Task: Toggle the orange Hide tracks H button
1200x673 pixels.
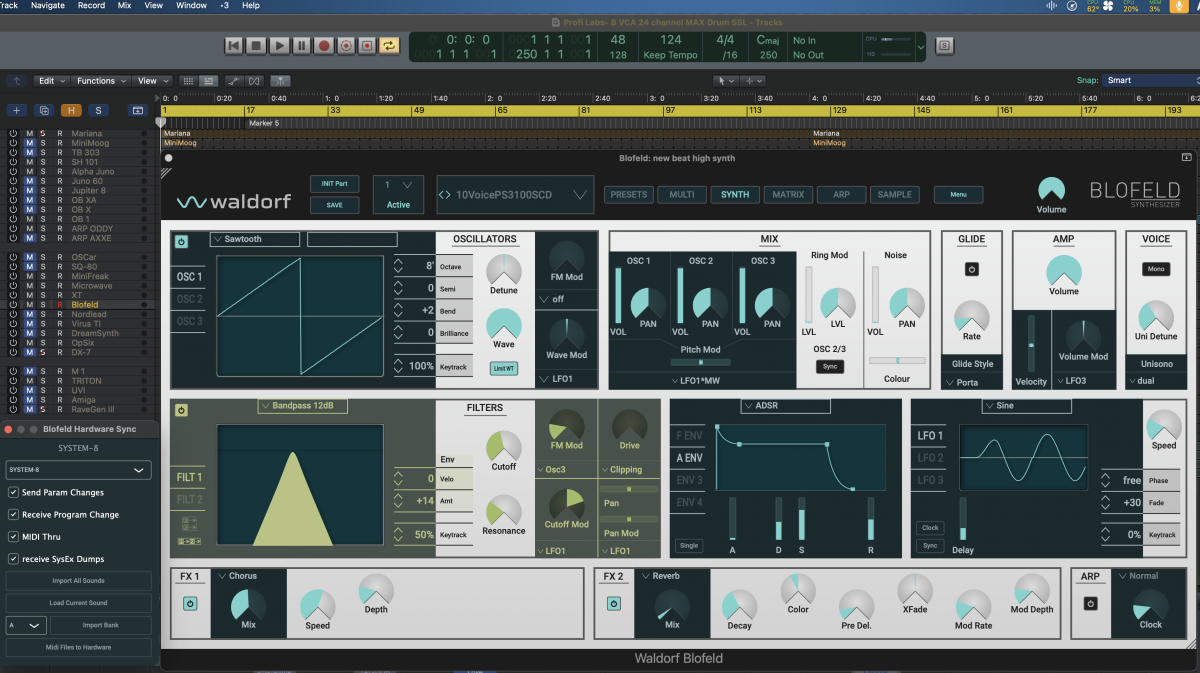Action: (71, 110)
